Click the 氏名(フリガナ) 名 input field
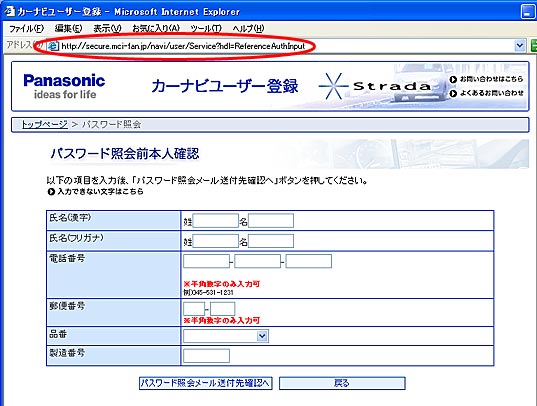 click(x=271, y=241)
